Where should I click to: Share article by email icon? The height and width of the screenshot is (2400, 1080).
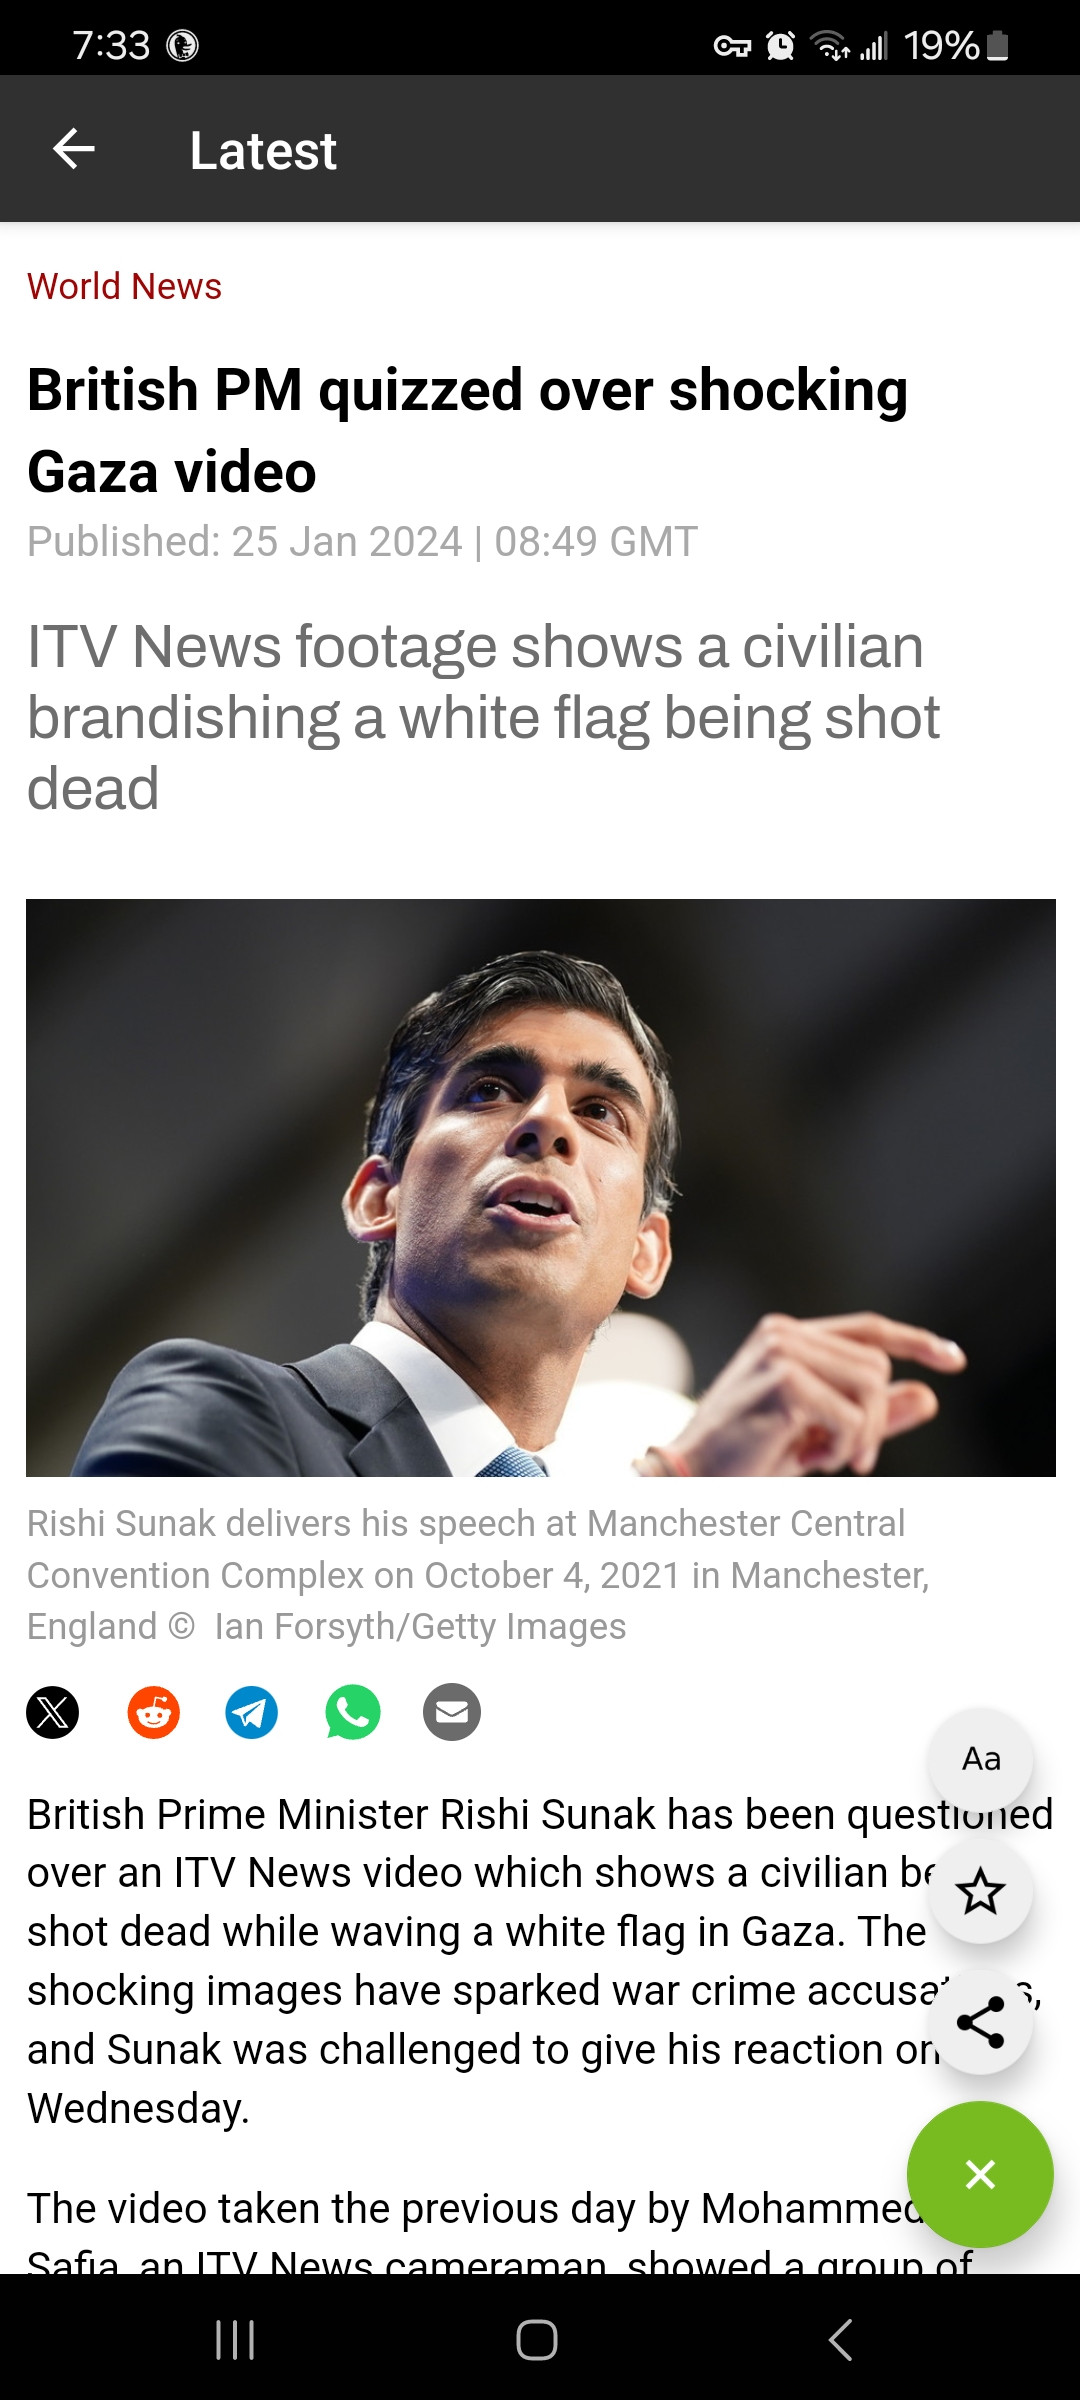pos(452,1712)
